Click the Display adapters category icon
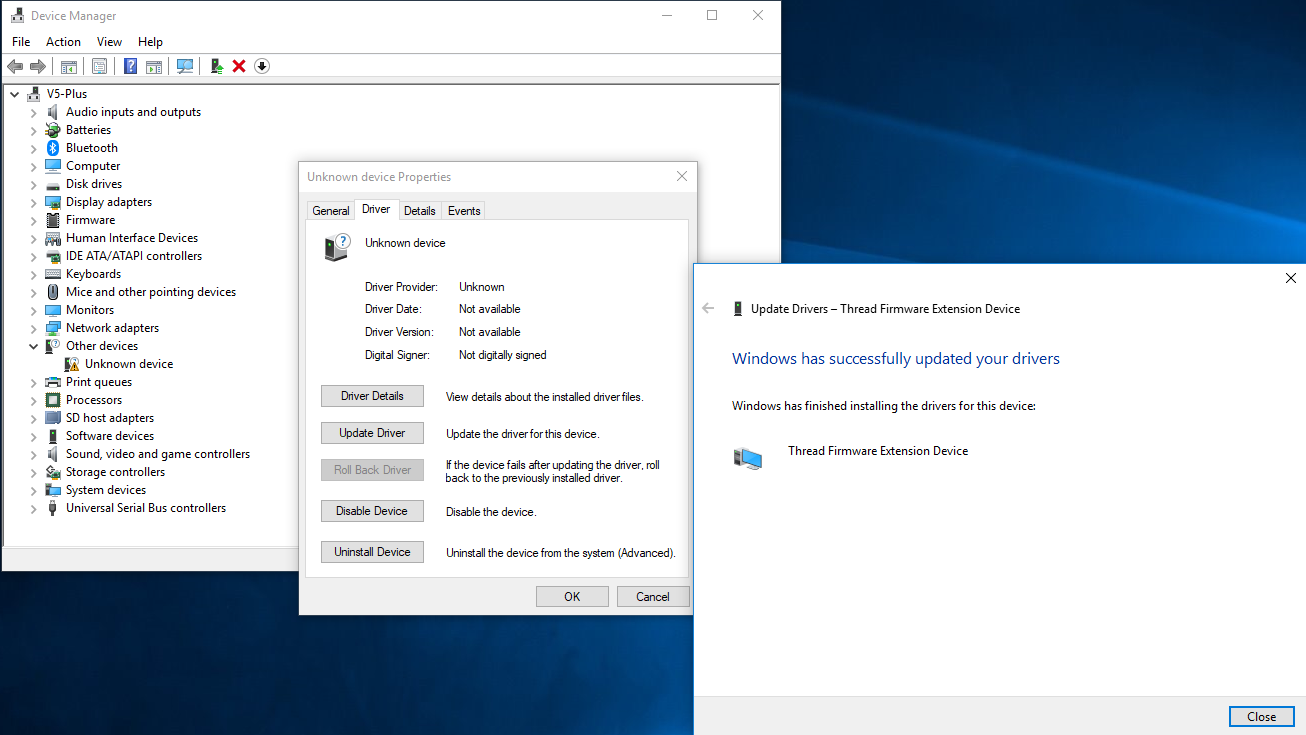 (x=53, y=202)
